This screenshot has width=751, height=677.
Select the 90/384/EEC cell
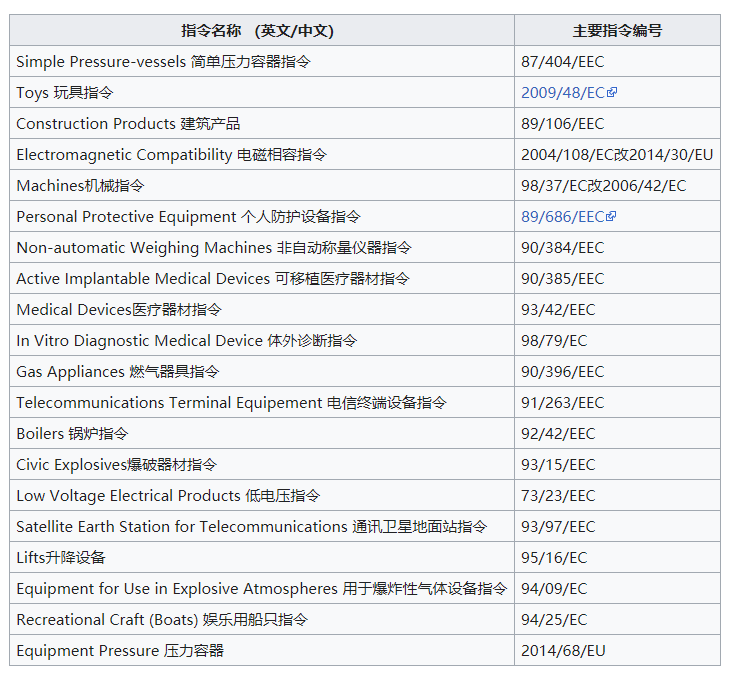click(617, 247)
